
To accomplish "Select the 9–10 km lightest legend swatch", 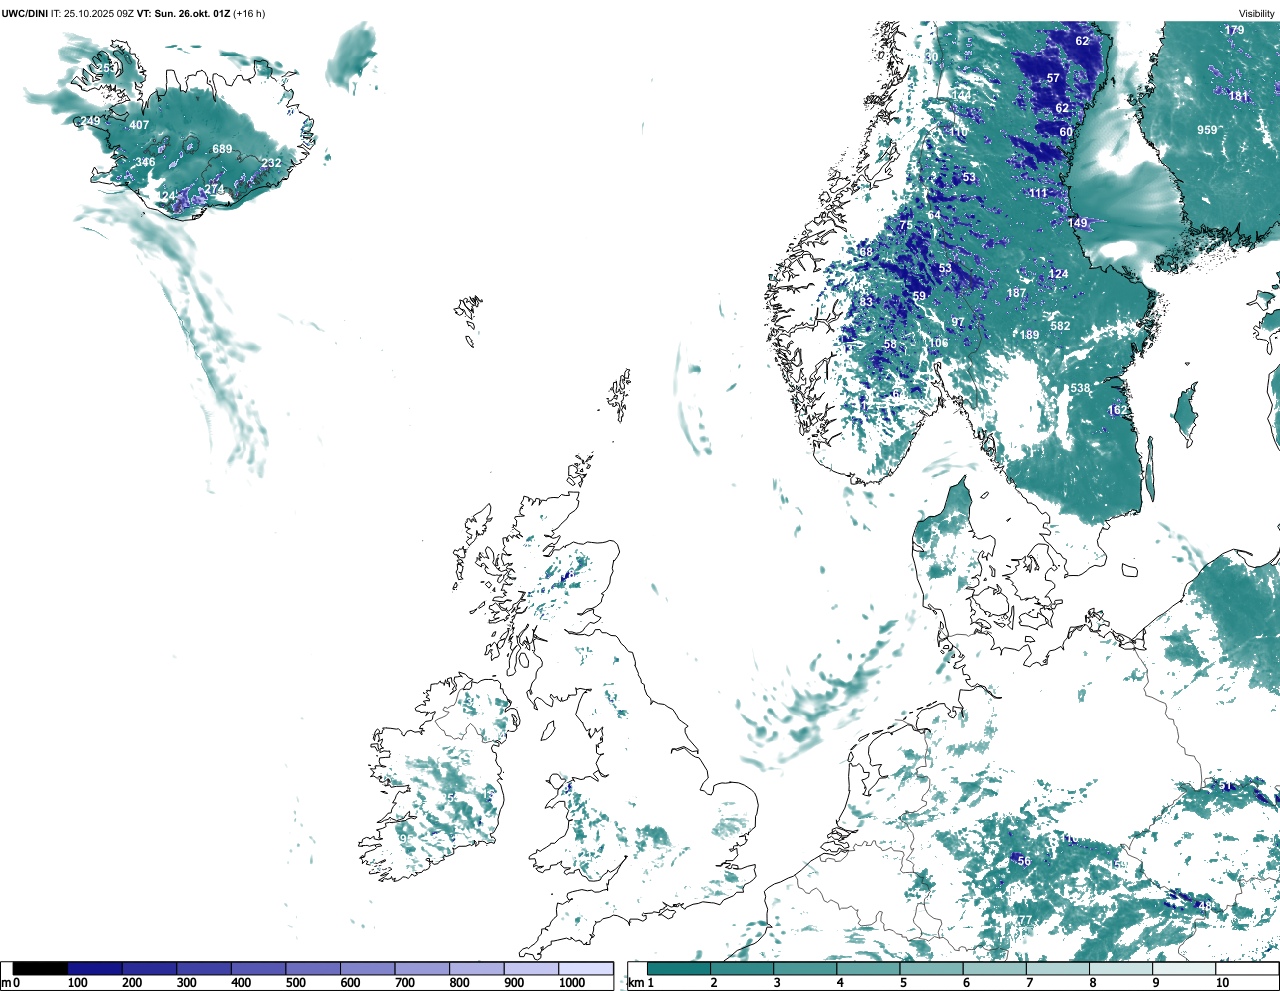I will (x=1184, y=968).
